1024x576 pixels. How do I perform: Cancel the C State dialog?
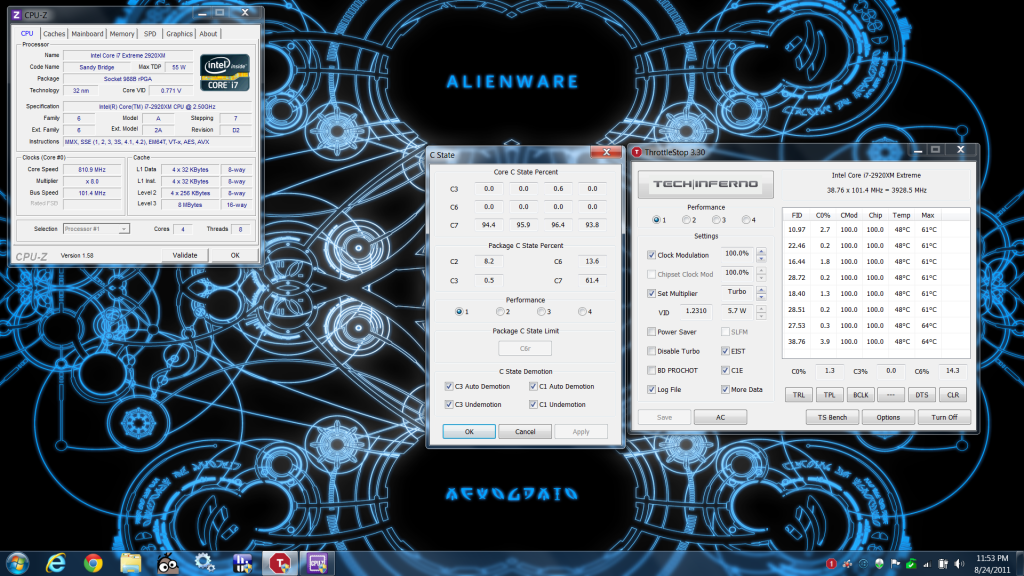click(525, 432)
